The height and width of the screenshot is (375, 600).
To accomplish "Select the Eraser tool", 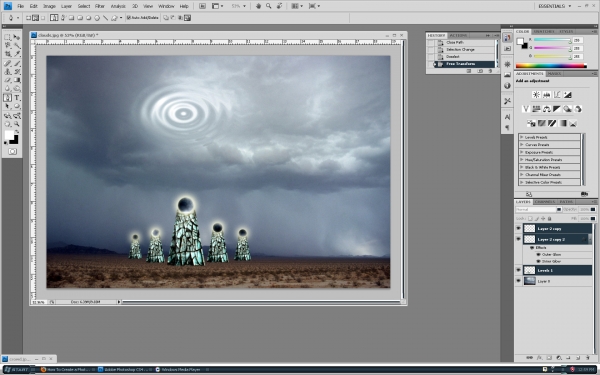I will click(x=7, y=80).
